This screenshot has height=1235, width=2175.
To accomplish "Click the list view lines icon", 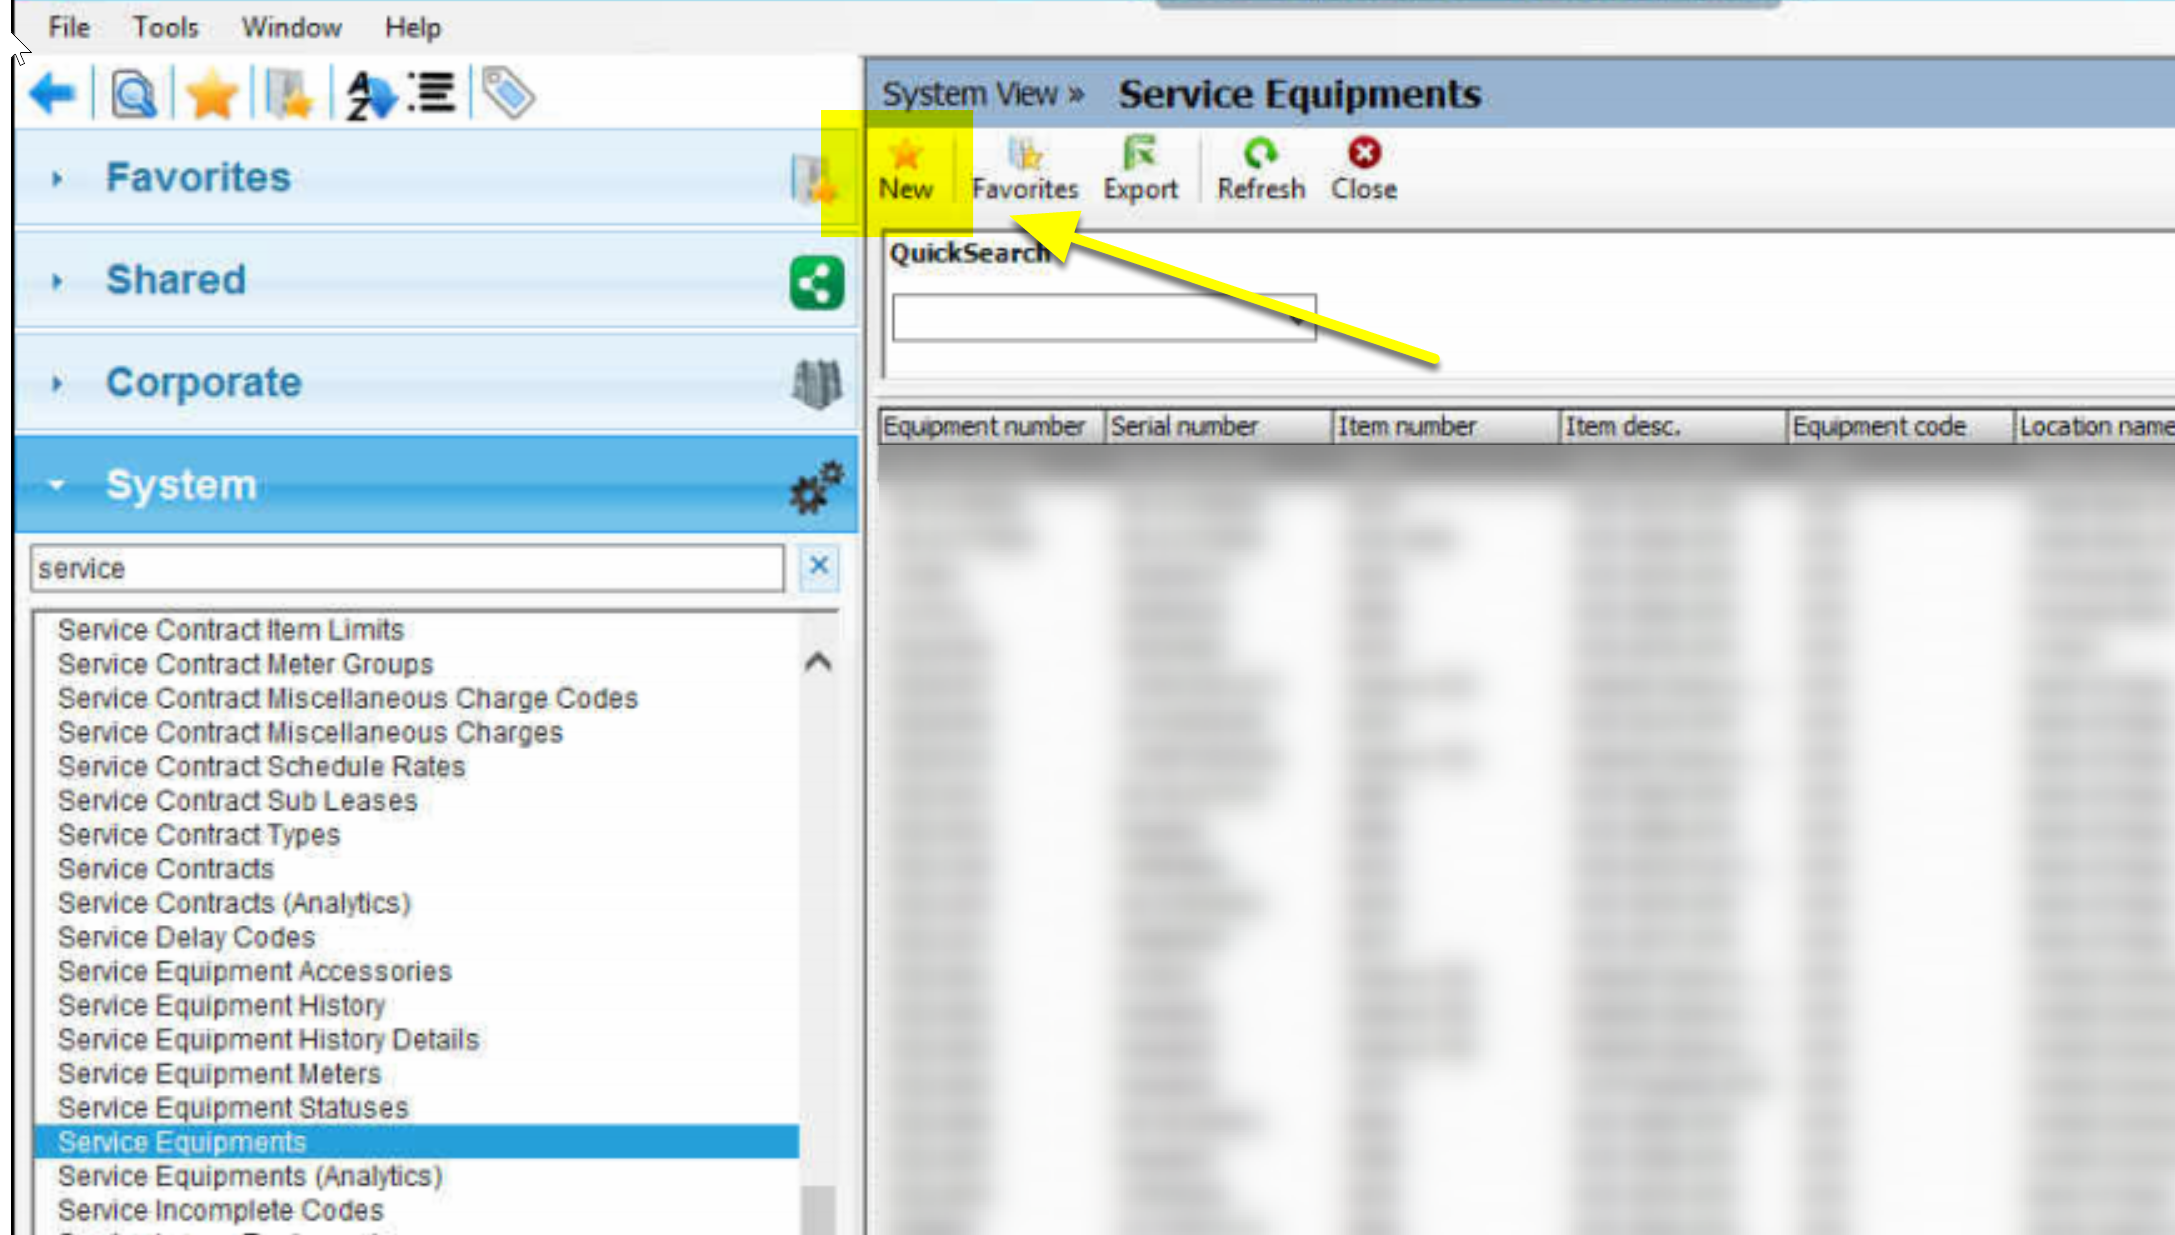I will pos(432,93).
